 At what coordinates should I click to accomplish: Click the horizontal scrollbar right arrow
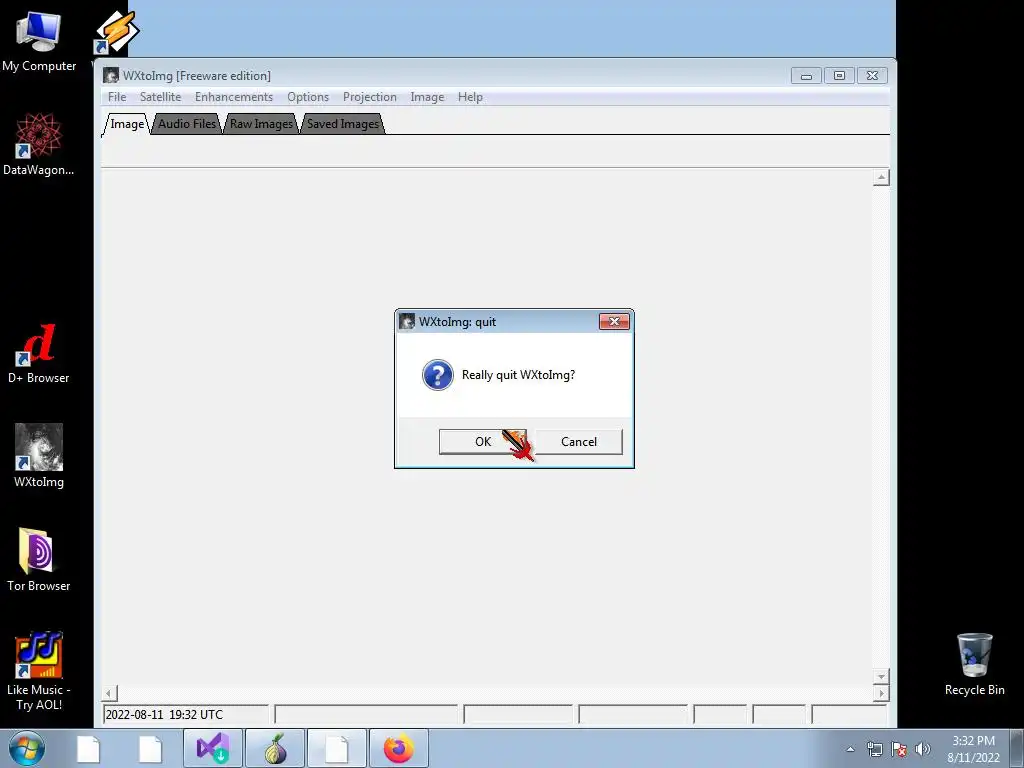[x=881, y=693]
